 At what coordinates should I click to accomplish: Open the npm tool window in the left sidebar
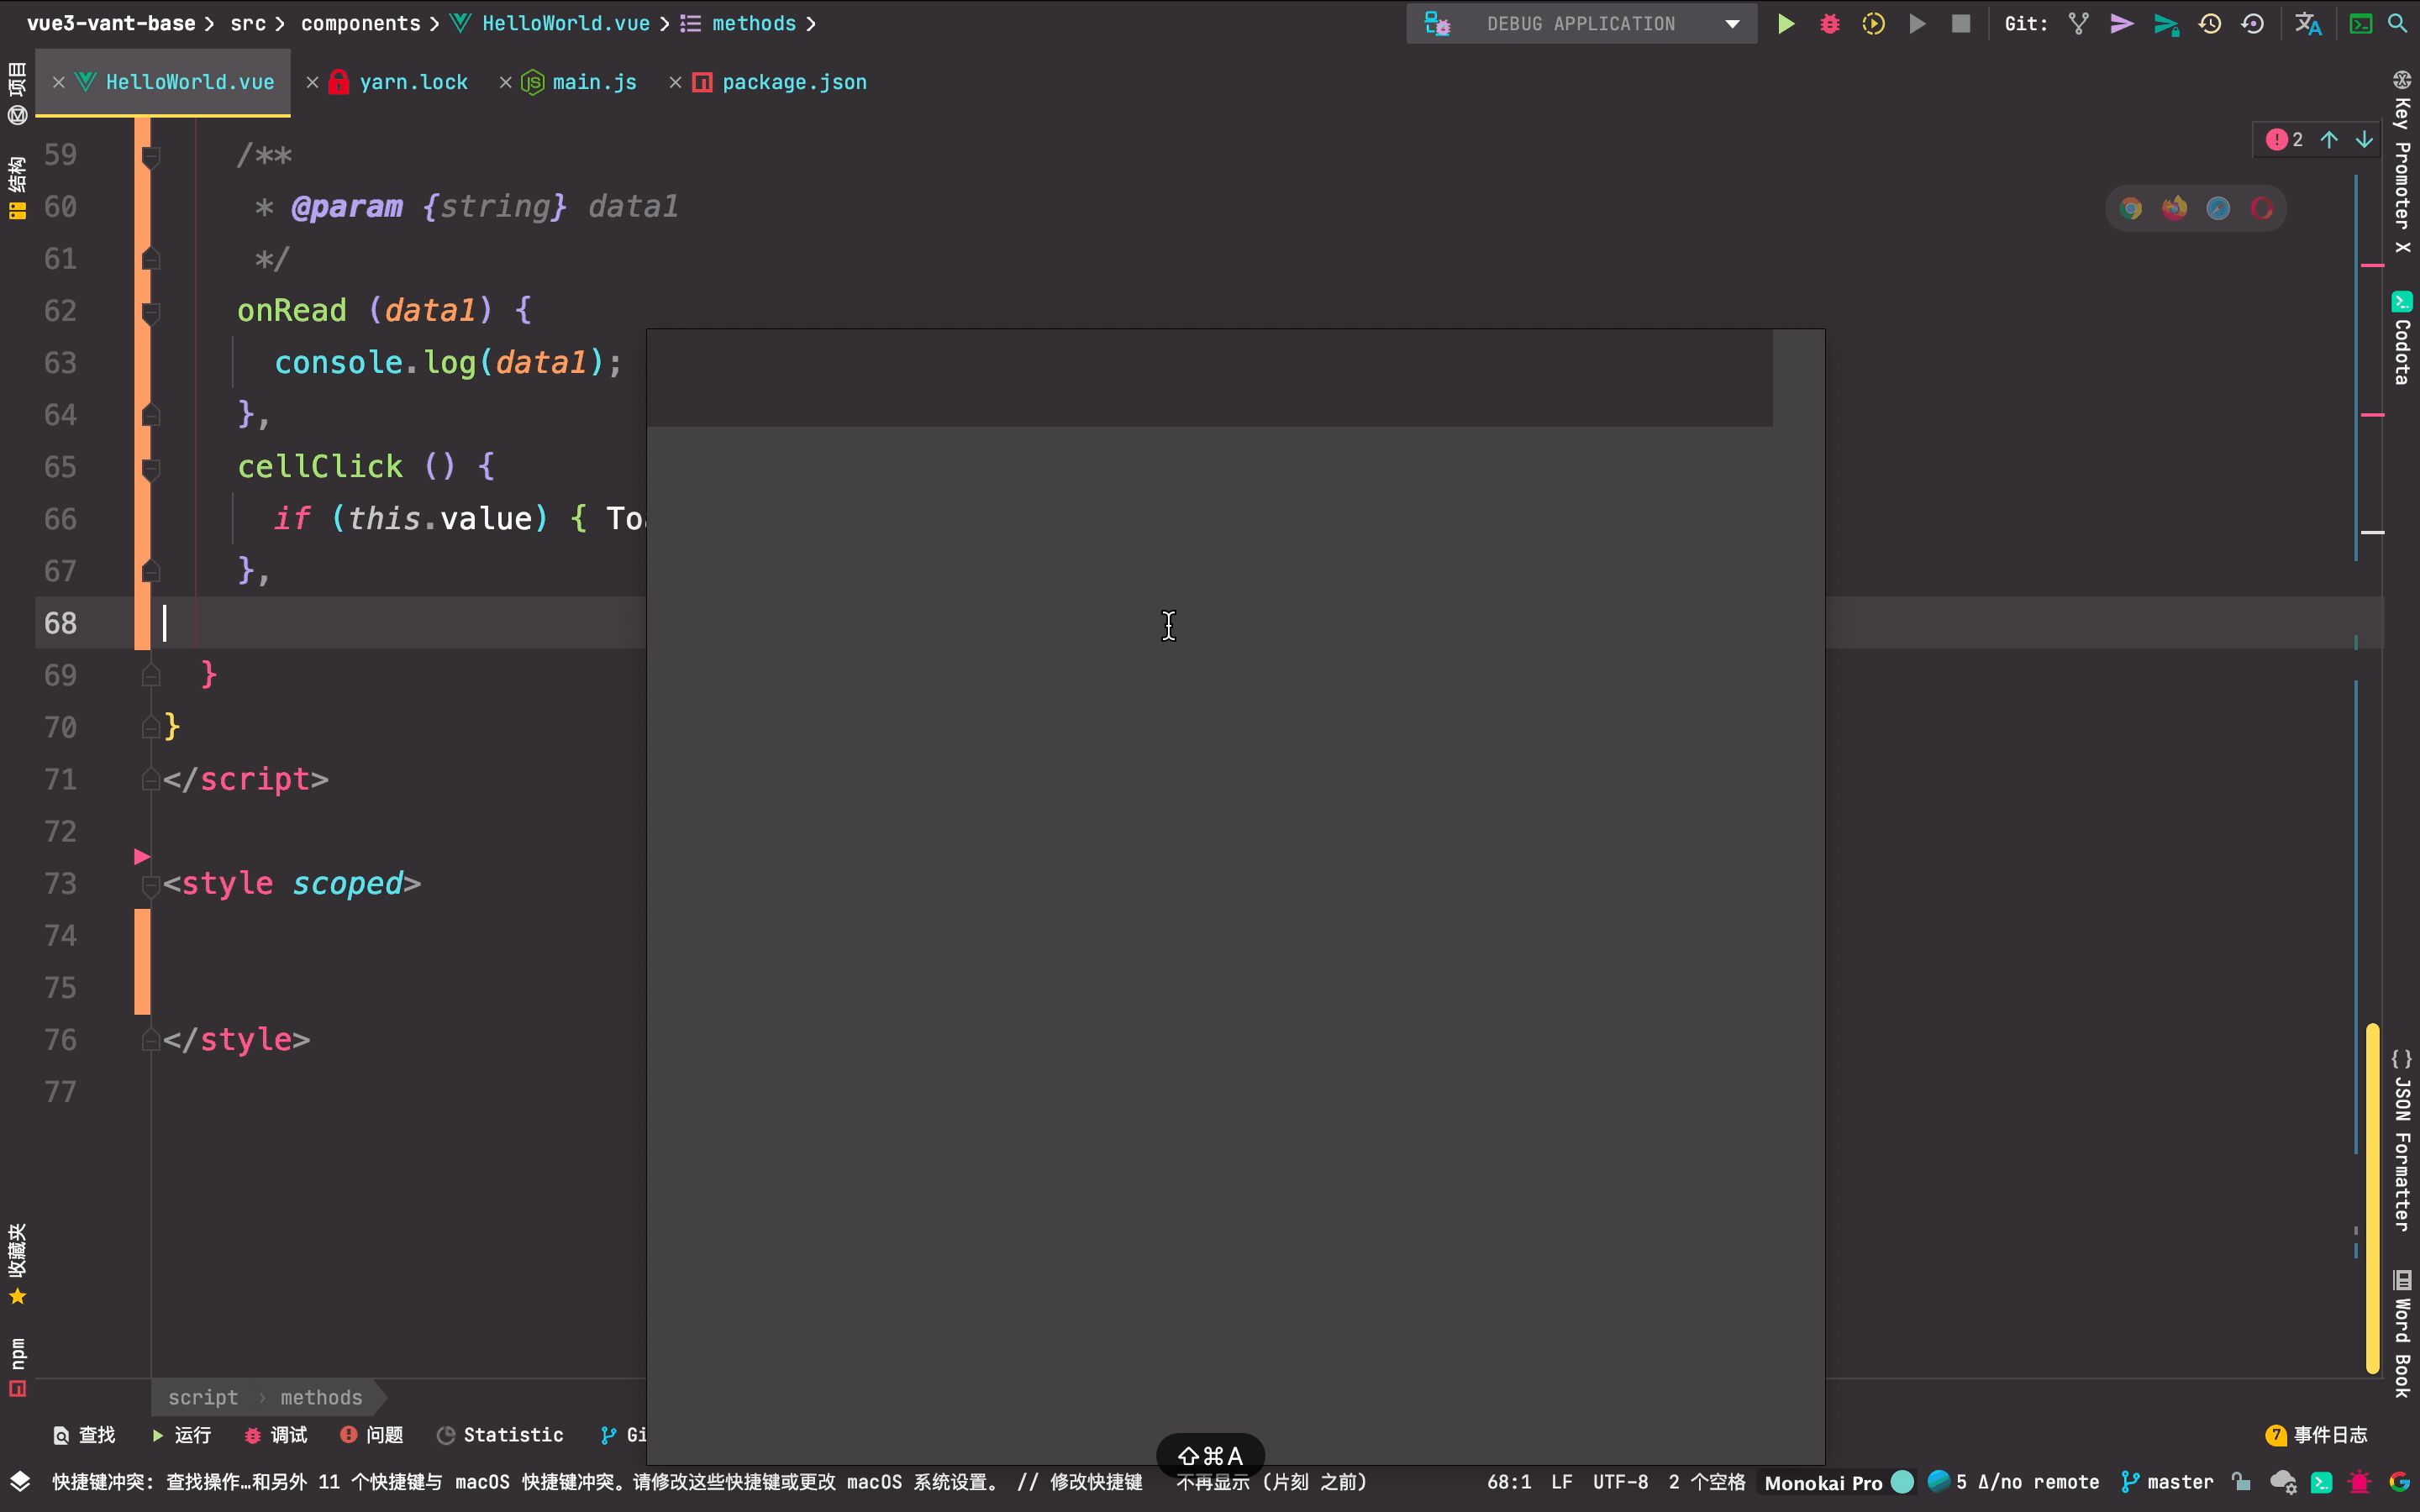point(17,1358)
